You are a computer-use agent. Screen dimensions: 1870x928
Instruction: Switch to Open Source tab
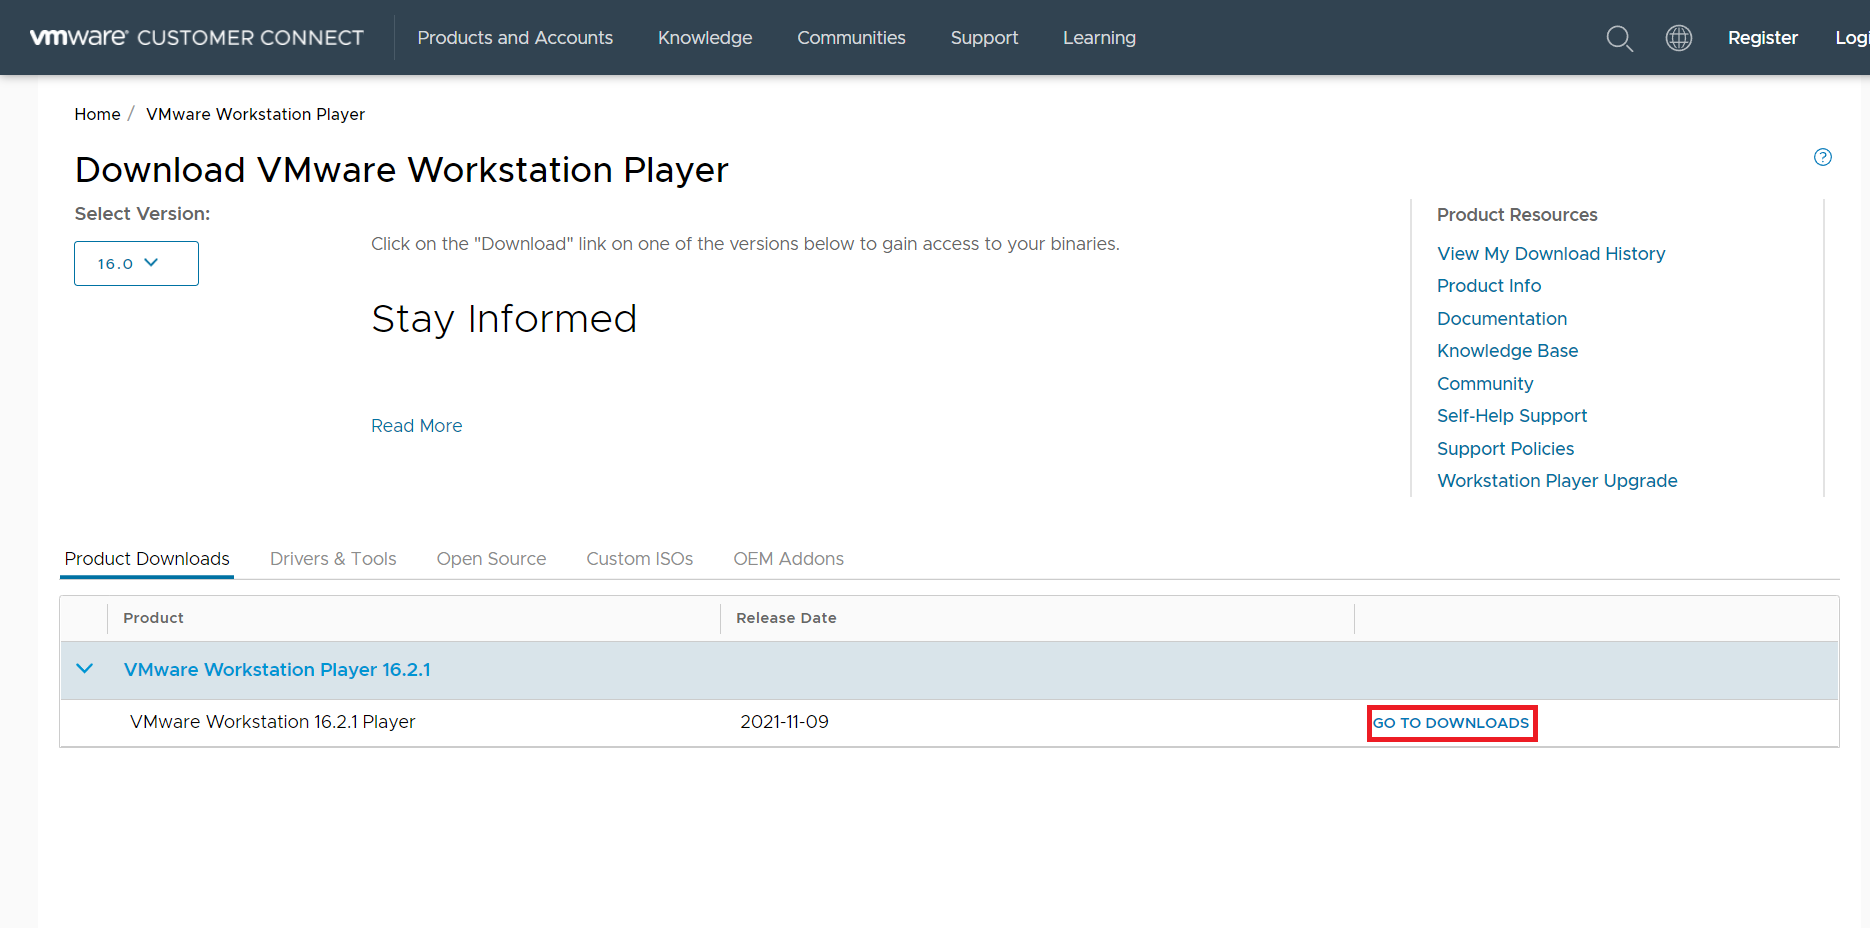point(491,559)
